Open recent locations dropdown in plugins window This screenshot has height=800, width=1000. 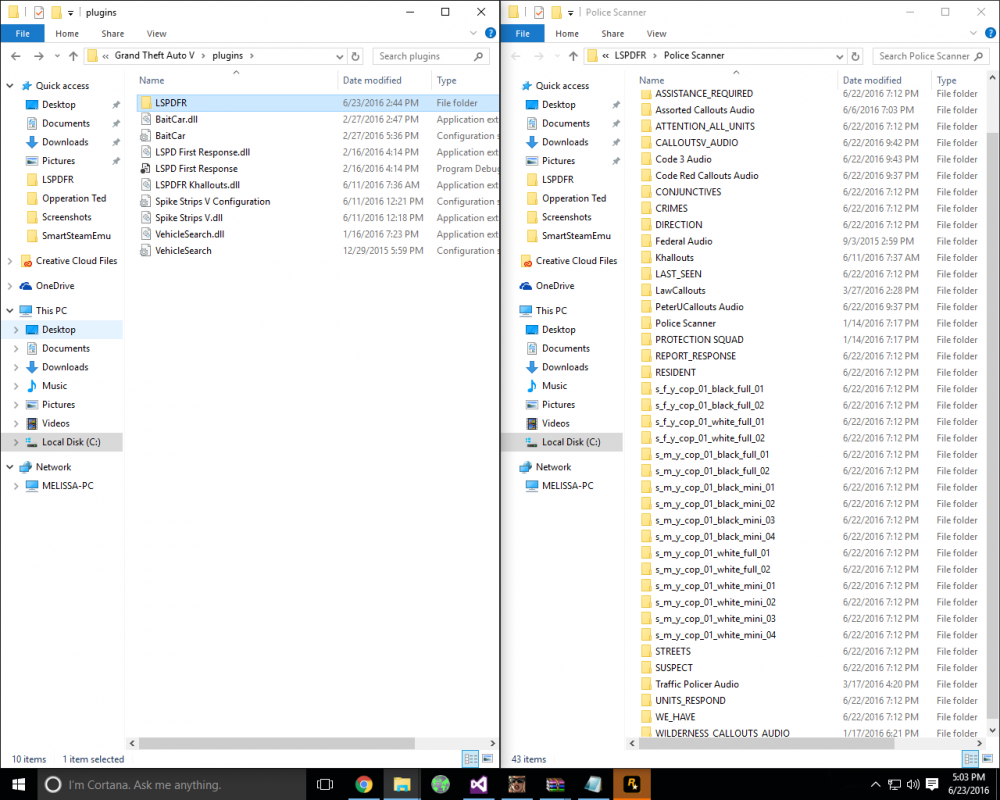tap(57, 56)
